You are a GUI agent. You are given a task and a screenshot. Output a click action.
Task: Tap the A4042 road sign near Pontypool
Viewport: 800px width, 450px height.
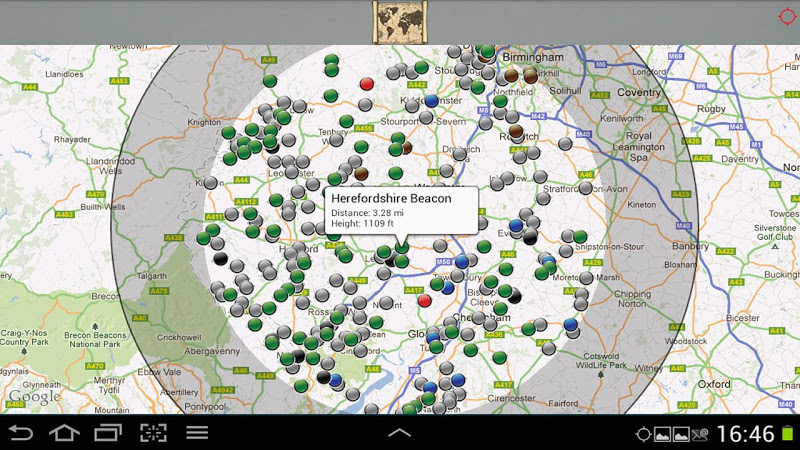click(223, 390)
